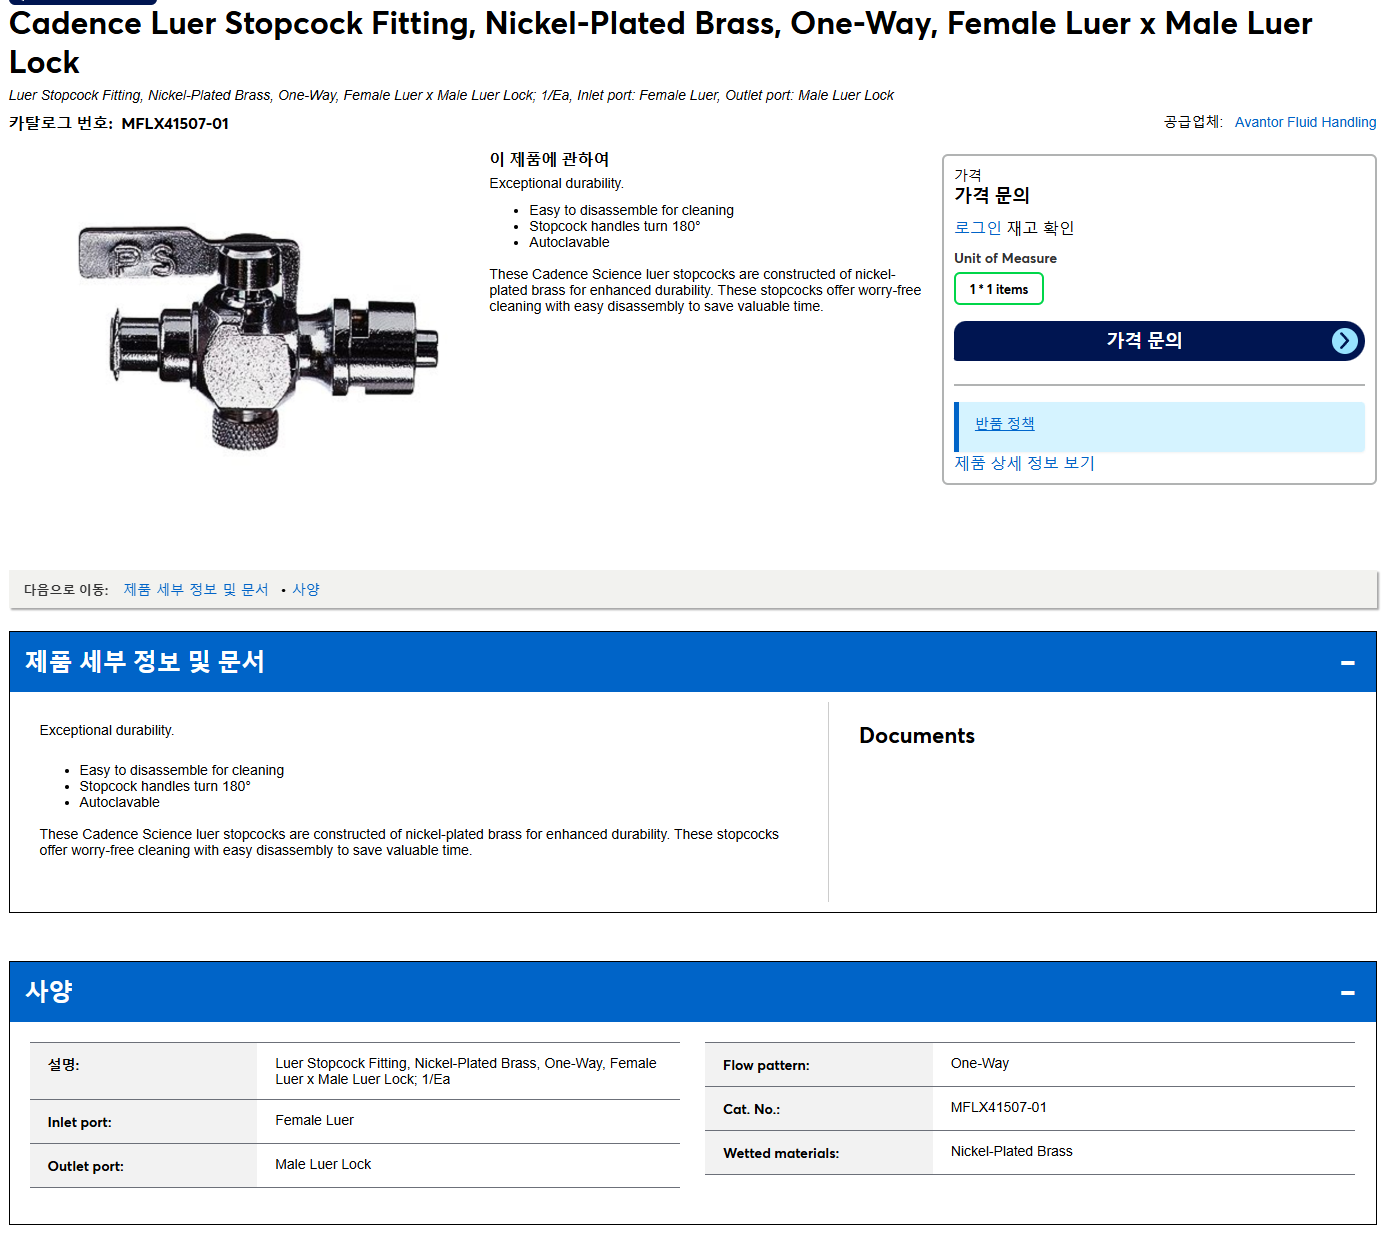The width and height of the screenshot is (1384, 1245).
Task: Click the 이 제품에 관하여 heading
Action: tap(549, 160)
